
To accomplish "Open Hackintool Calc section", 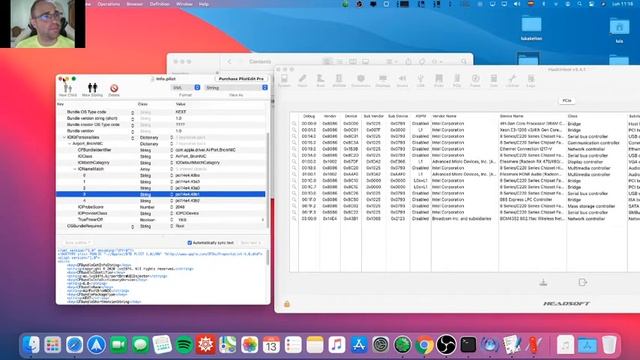I will pyautogui.click(x=494, y=80).
